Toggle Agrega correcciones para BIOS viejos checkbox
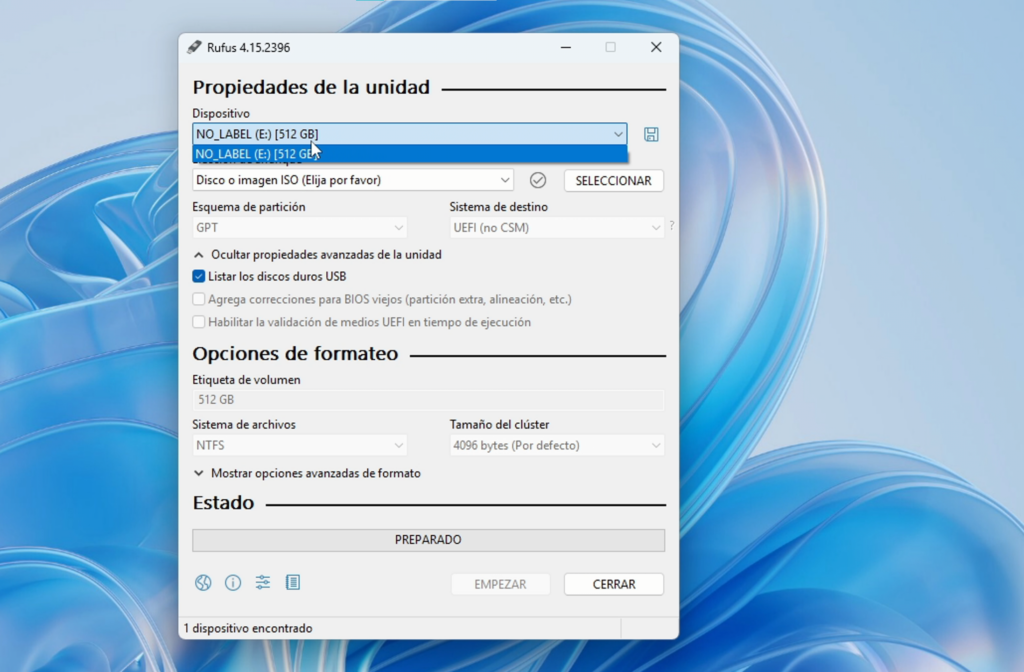1024x672 pixels. pyautogui.click(x=199, y=299)
